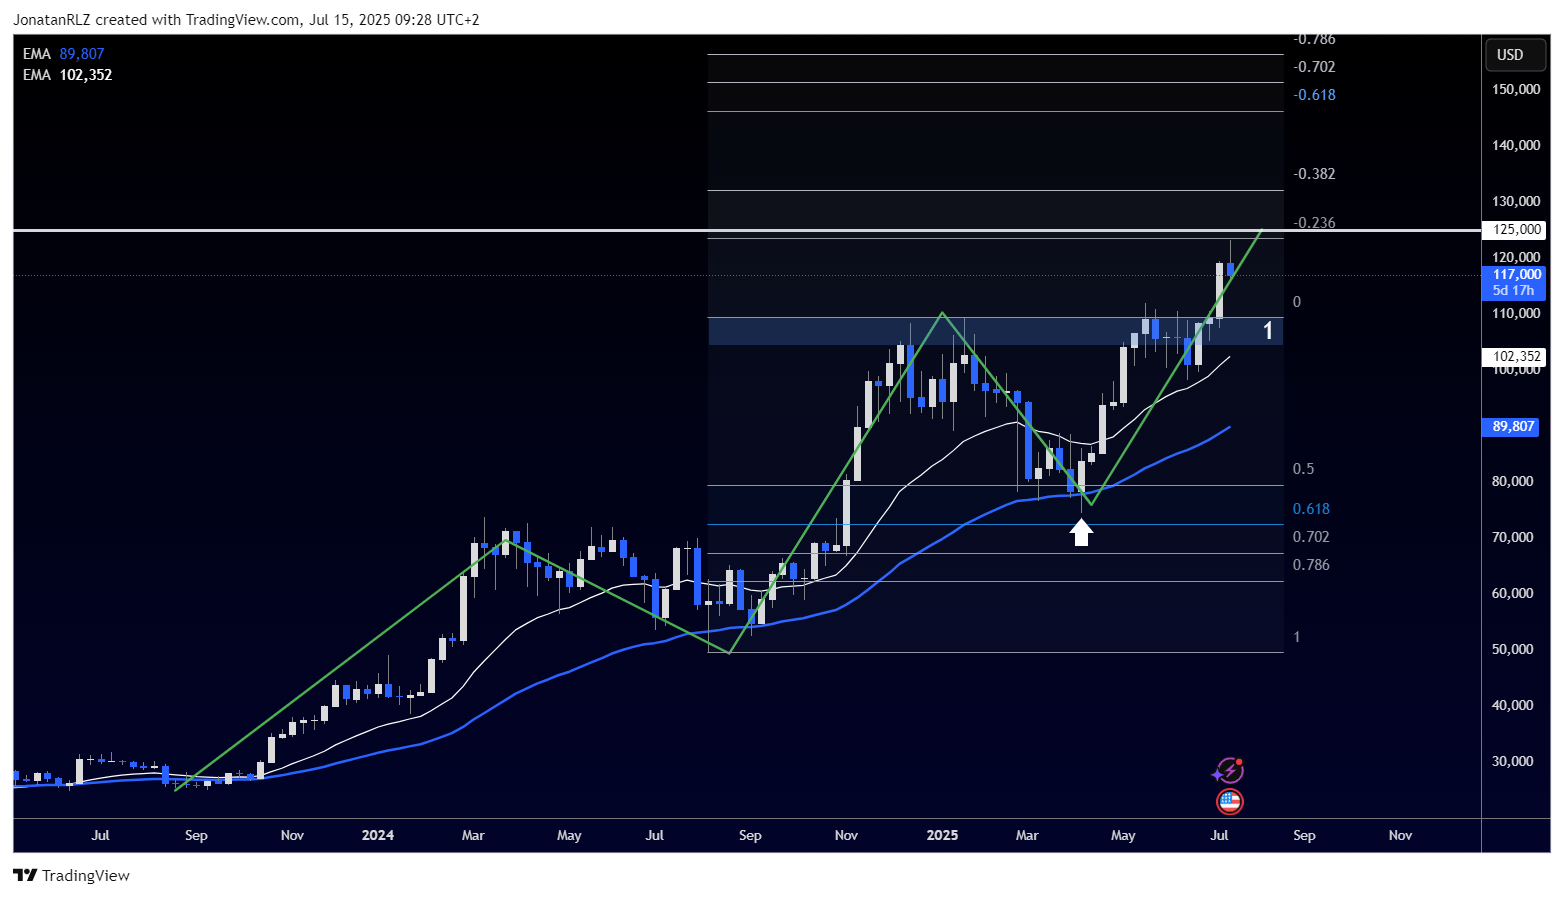This screenshot has height=897, width=1564.
Task: Click the purple lightning event icon
Action: click(x=1228, y=771)
